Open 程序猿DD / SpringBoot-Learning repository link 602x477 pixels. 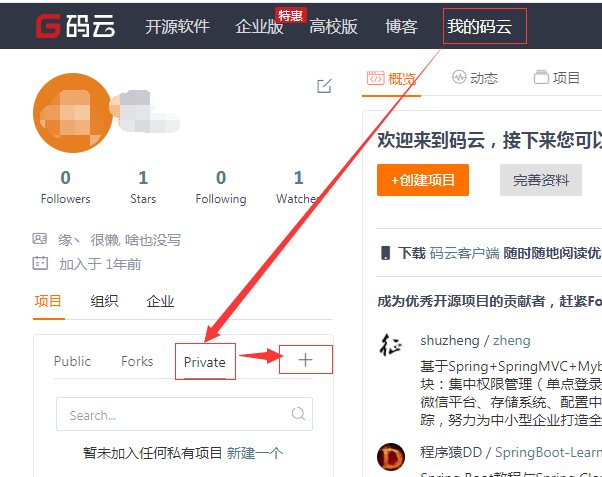point(511,453)
